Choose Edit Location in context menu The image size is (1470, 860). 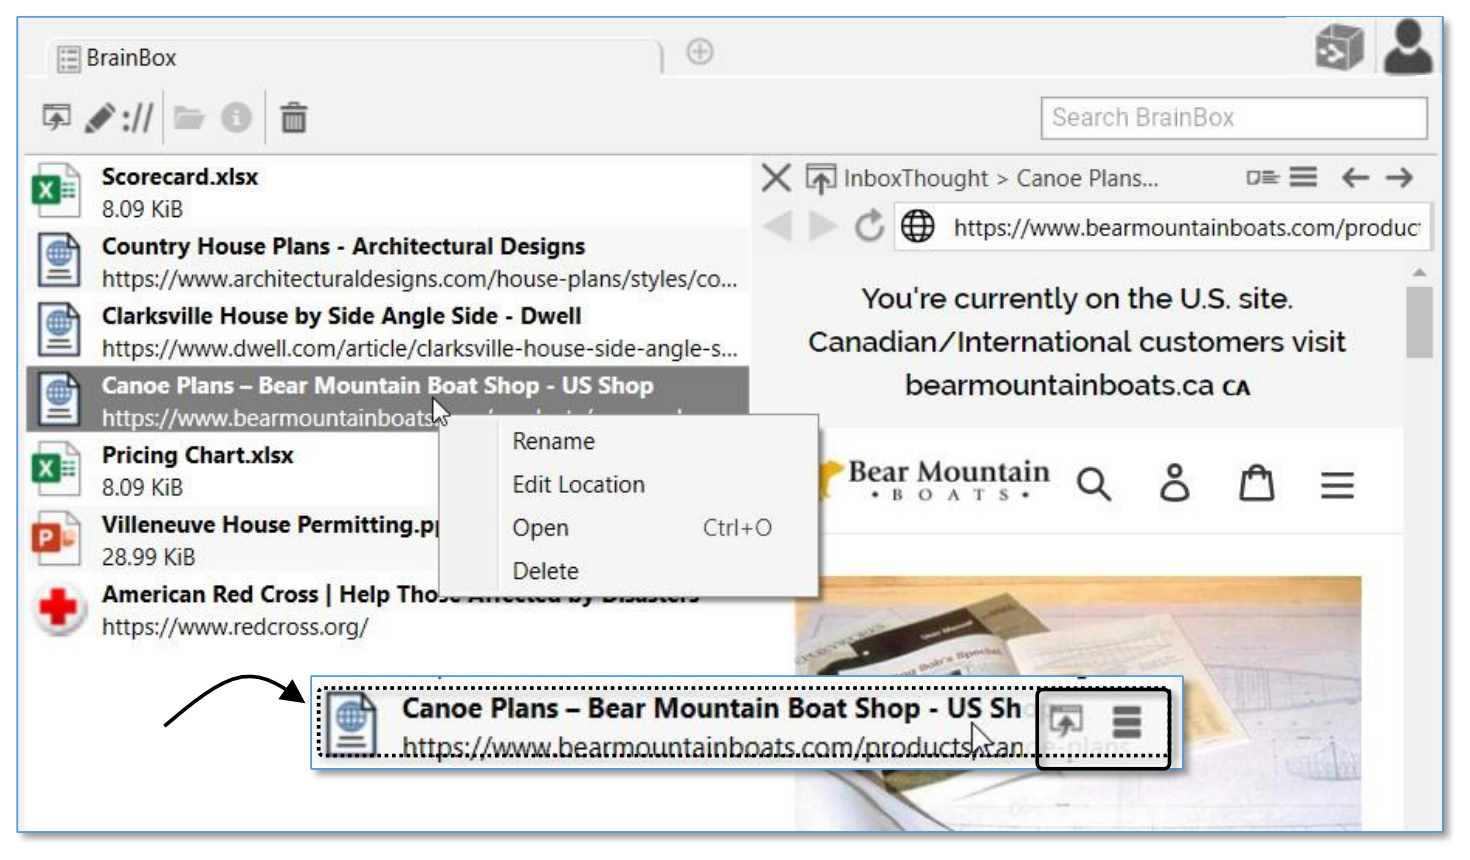pos(578,485)
